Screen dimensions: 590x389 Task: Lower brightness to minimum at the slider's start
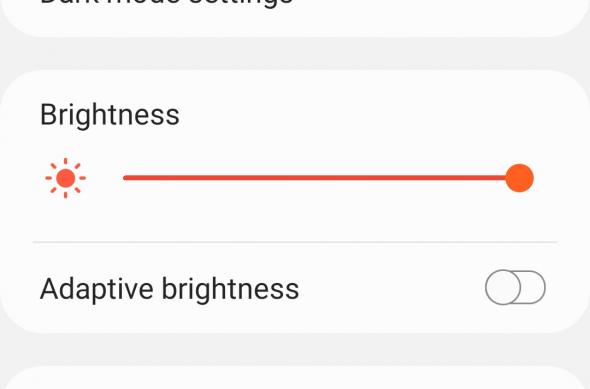point(125,178)
